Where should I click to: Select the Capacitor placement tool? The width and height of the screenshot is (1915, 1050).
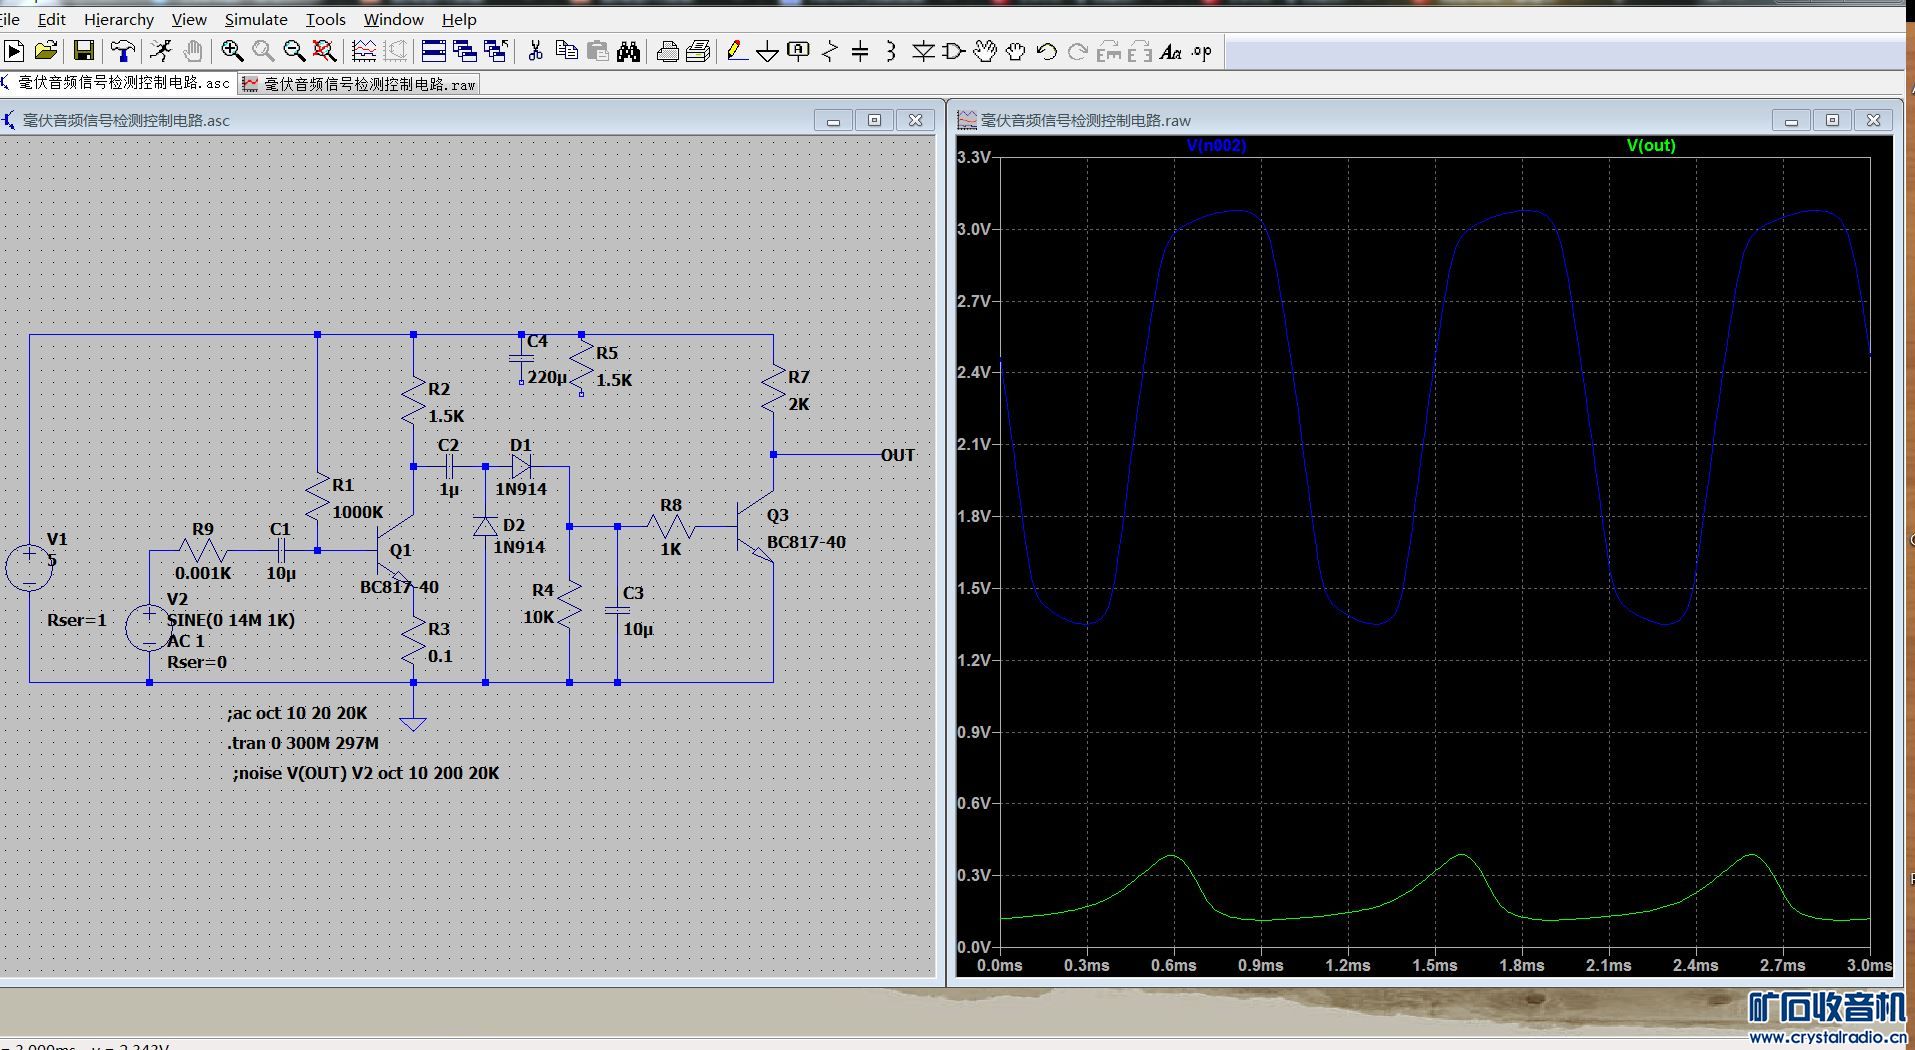[860, 51]
